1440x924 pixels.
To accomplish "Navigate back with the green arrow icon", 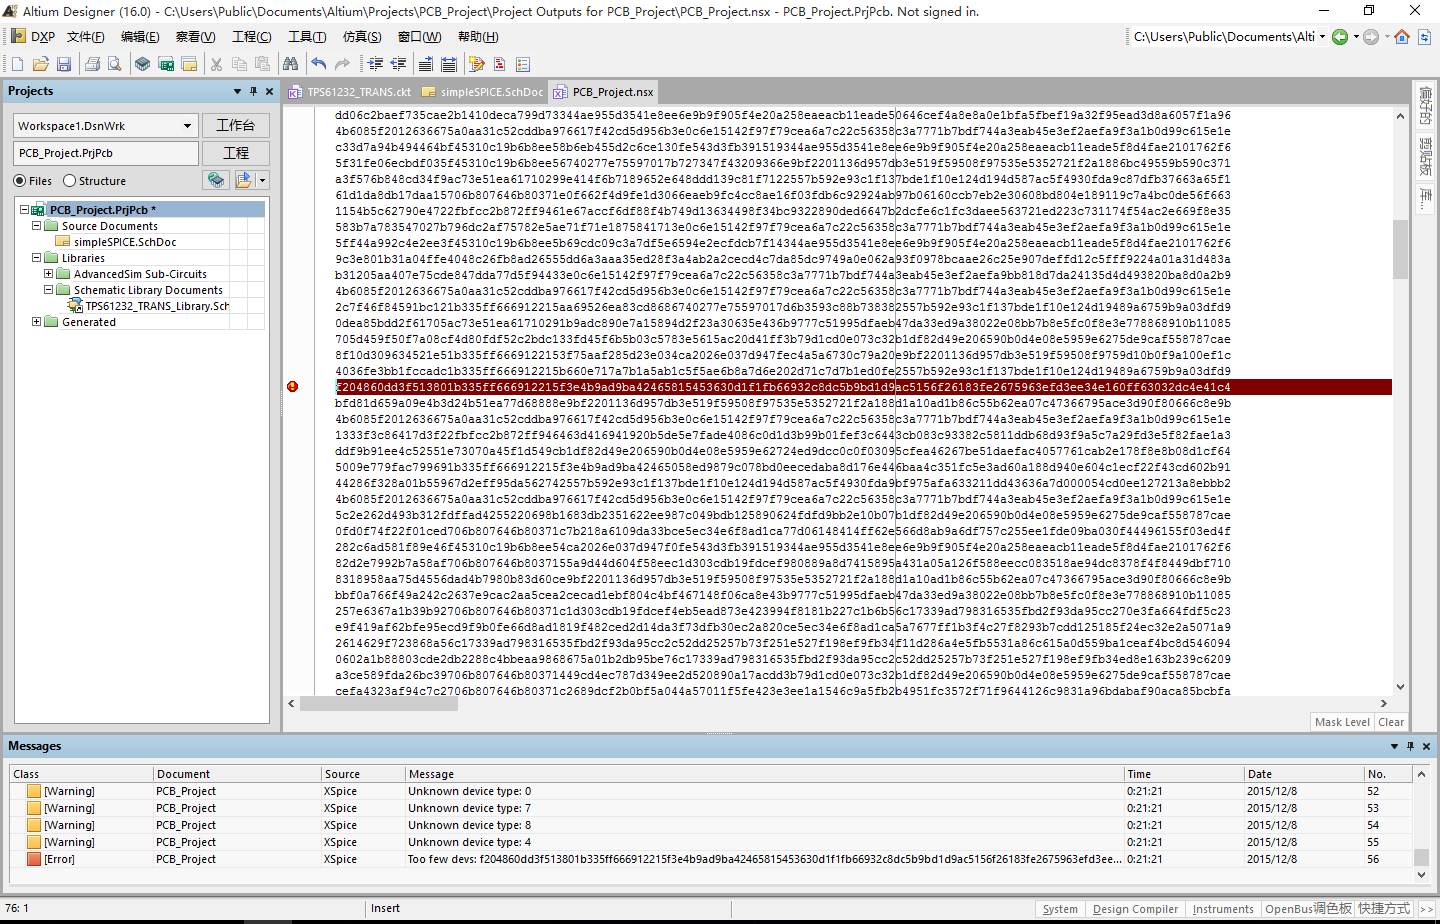I will pyautogui.click(x=1340, y=37).
